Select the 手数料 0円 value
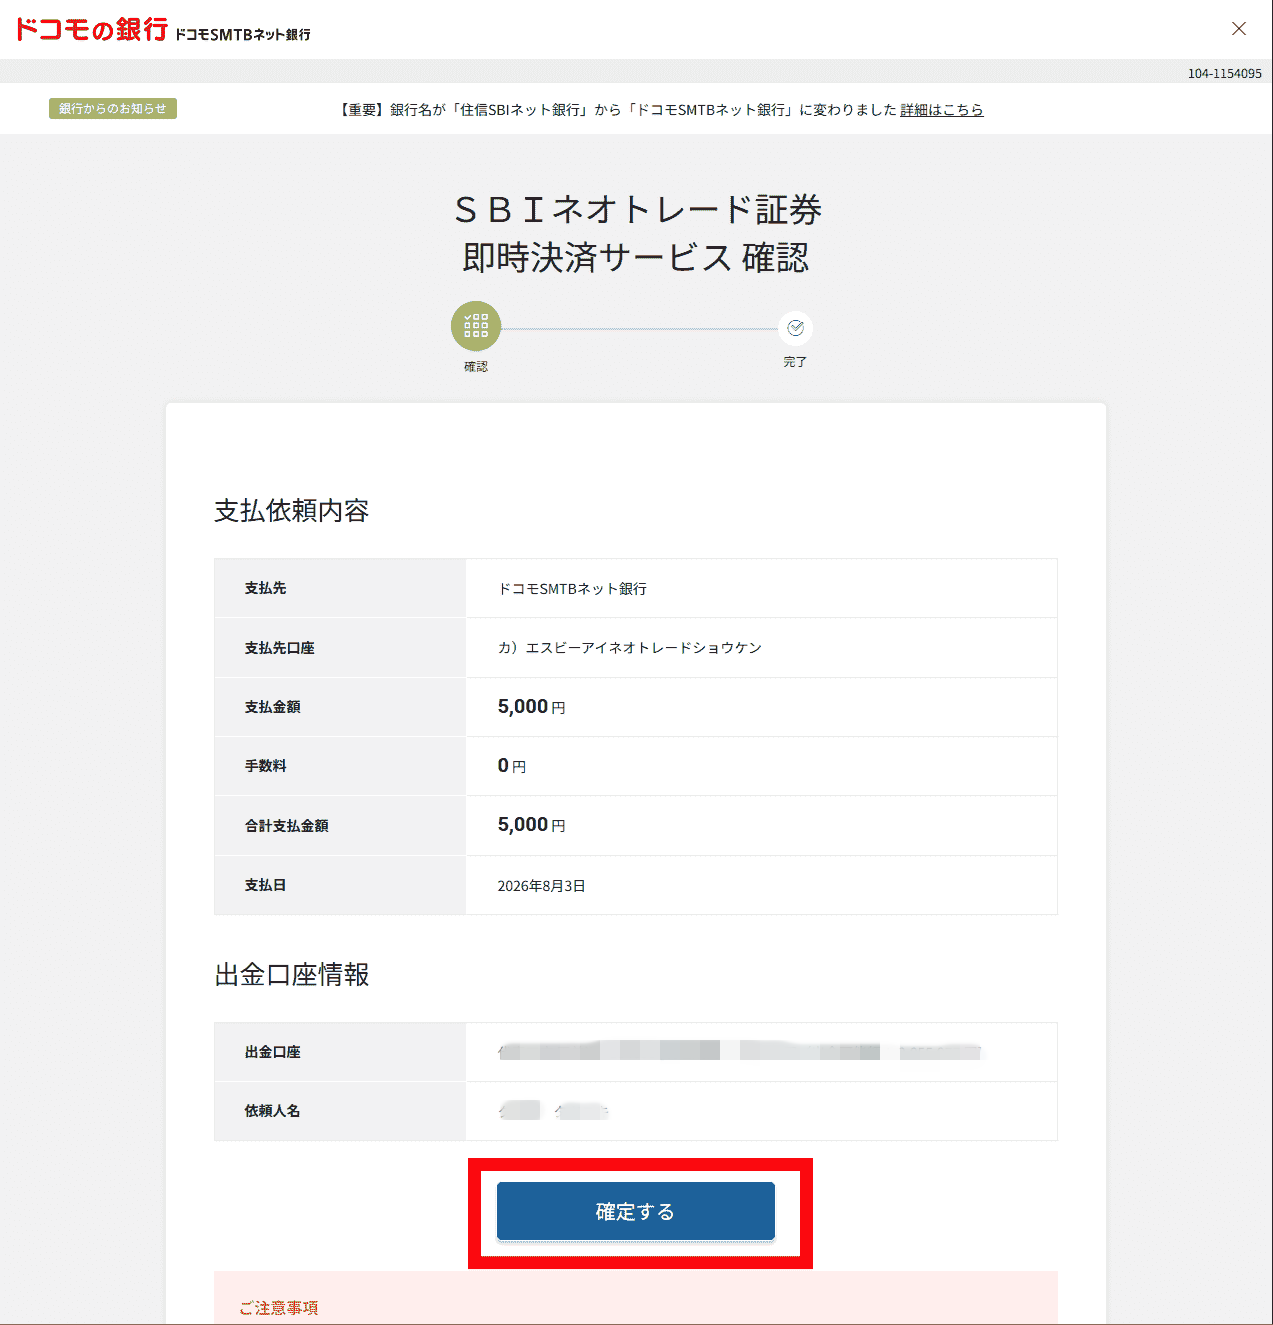 point(512,766)
